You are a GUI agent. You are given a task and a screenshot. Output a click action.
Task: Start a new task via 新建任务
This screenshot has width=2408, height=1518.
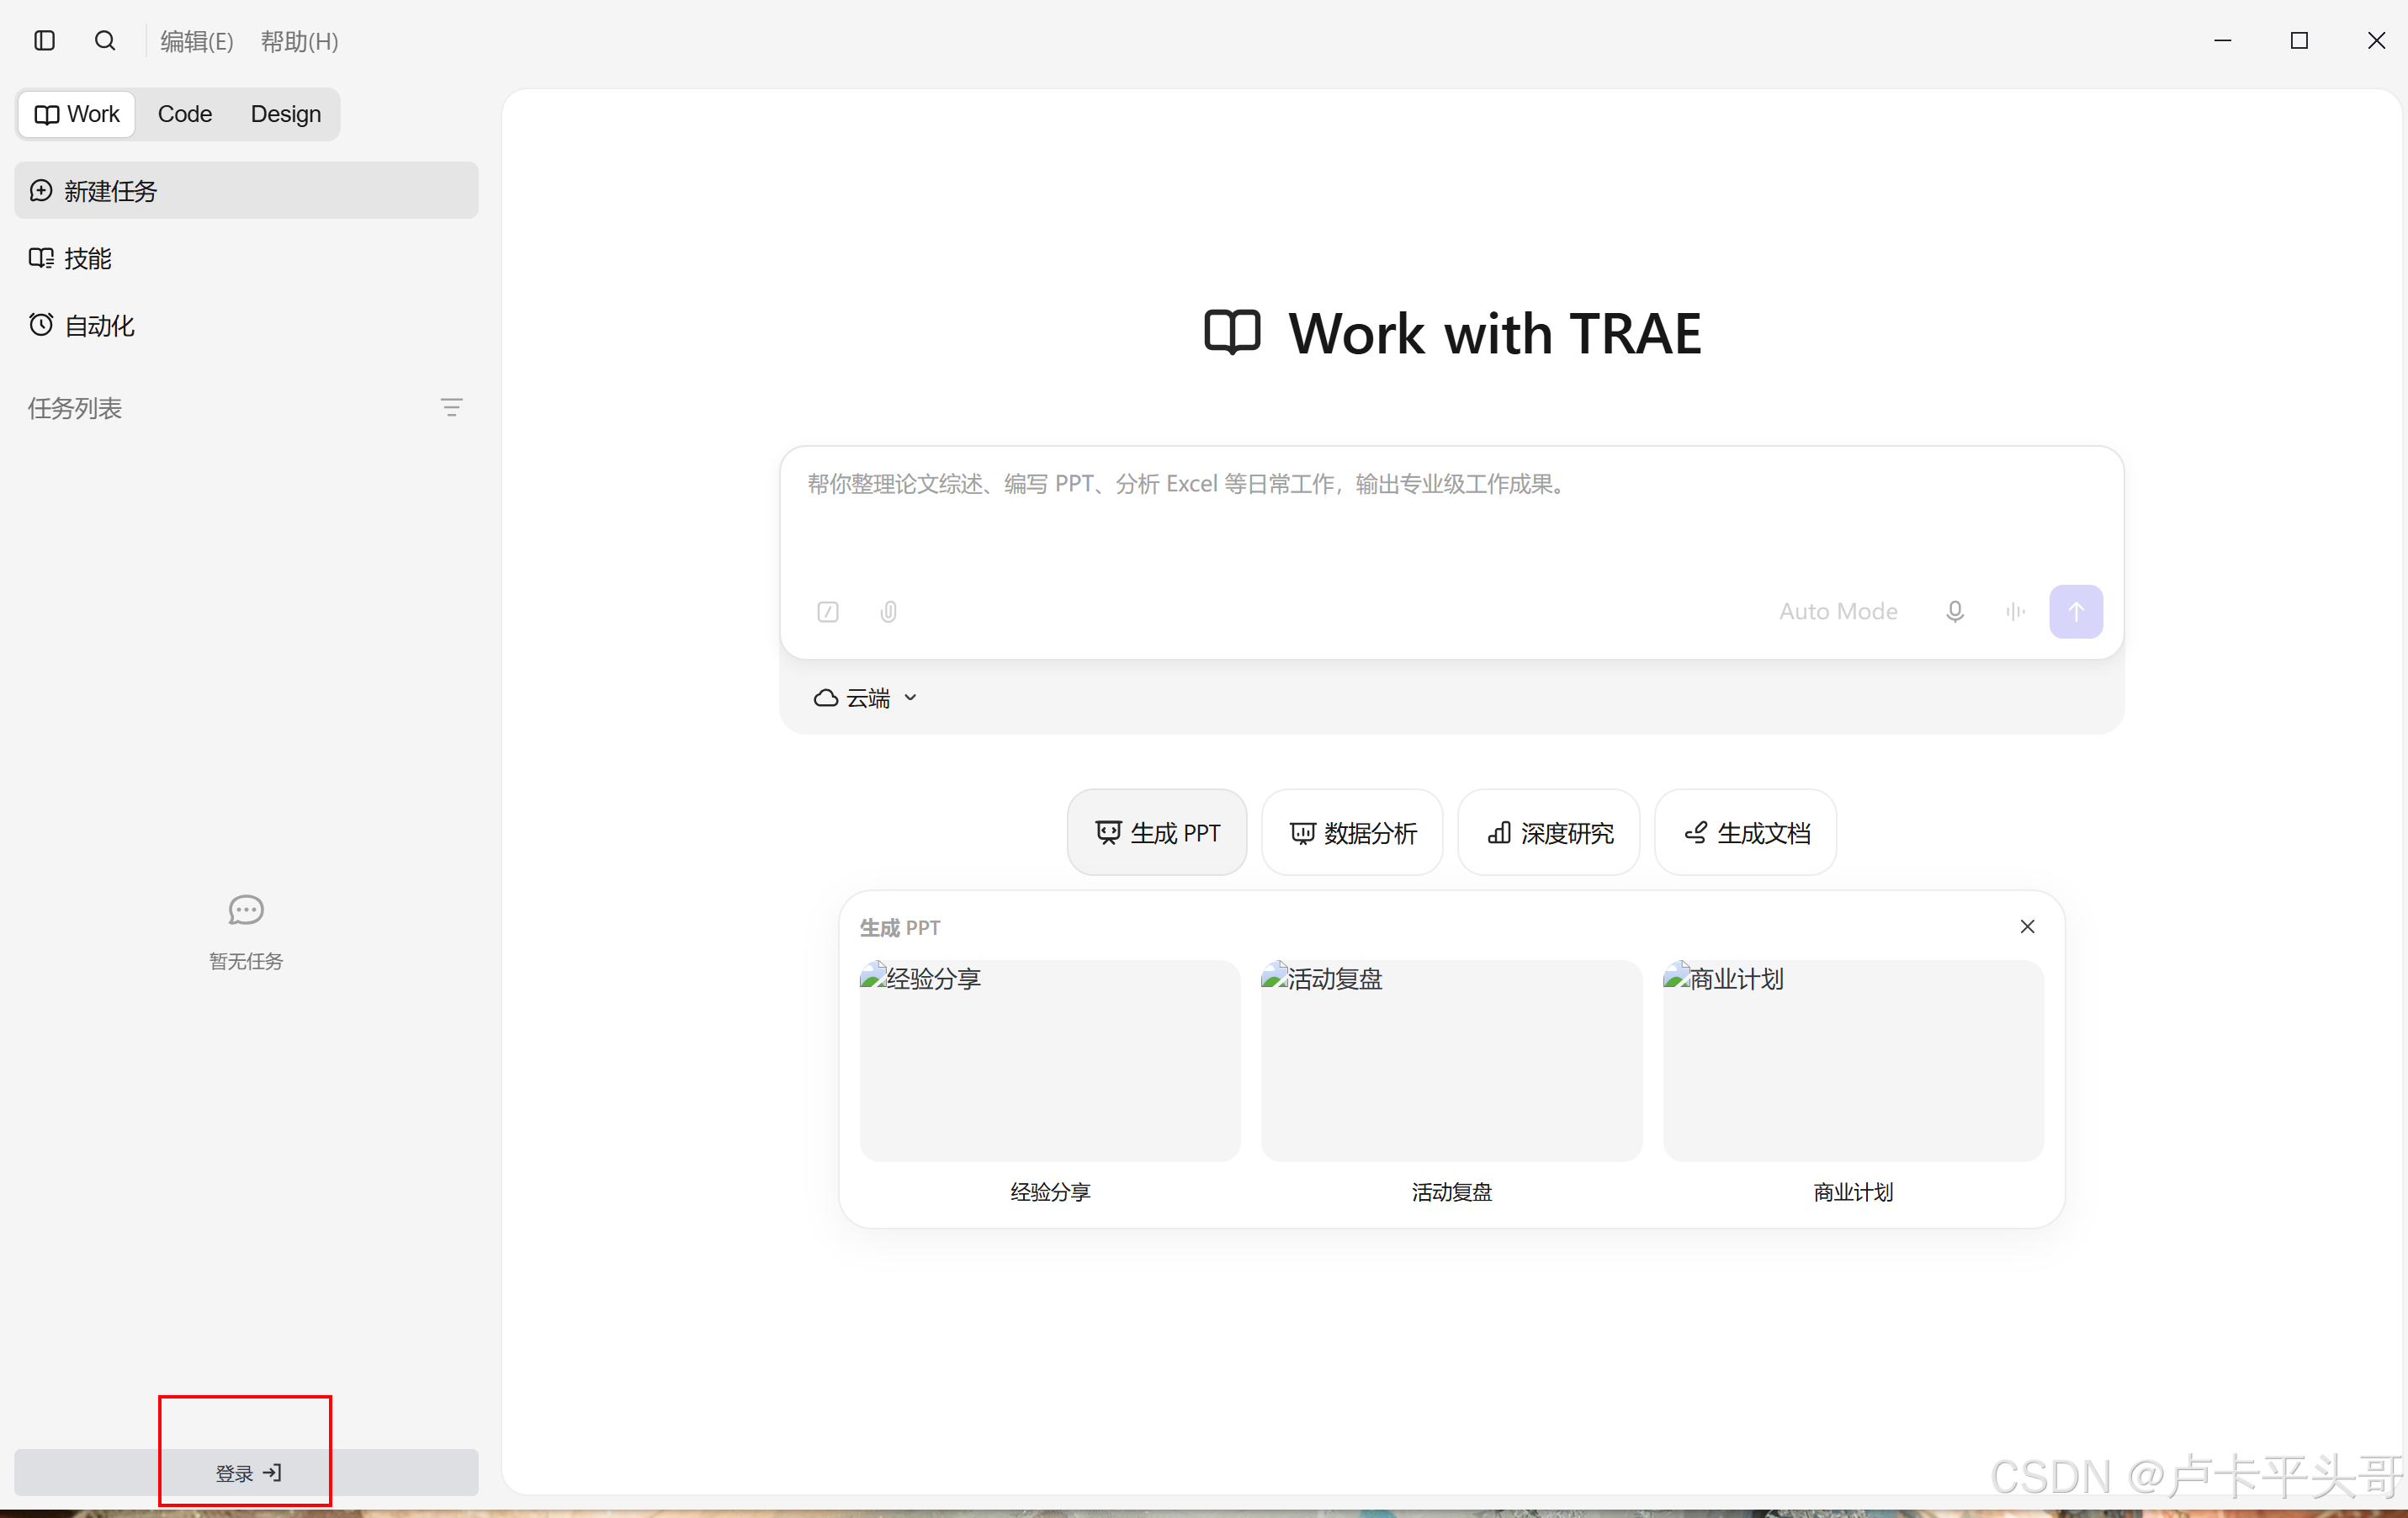246,190
